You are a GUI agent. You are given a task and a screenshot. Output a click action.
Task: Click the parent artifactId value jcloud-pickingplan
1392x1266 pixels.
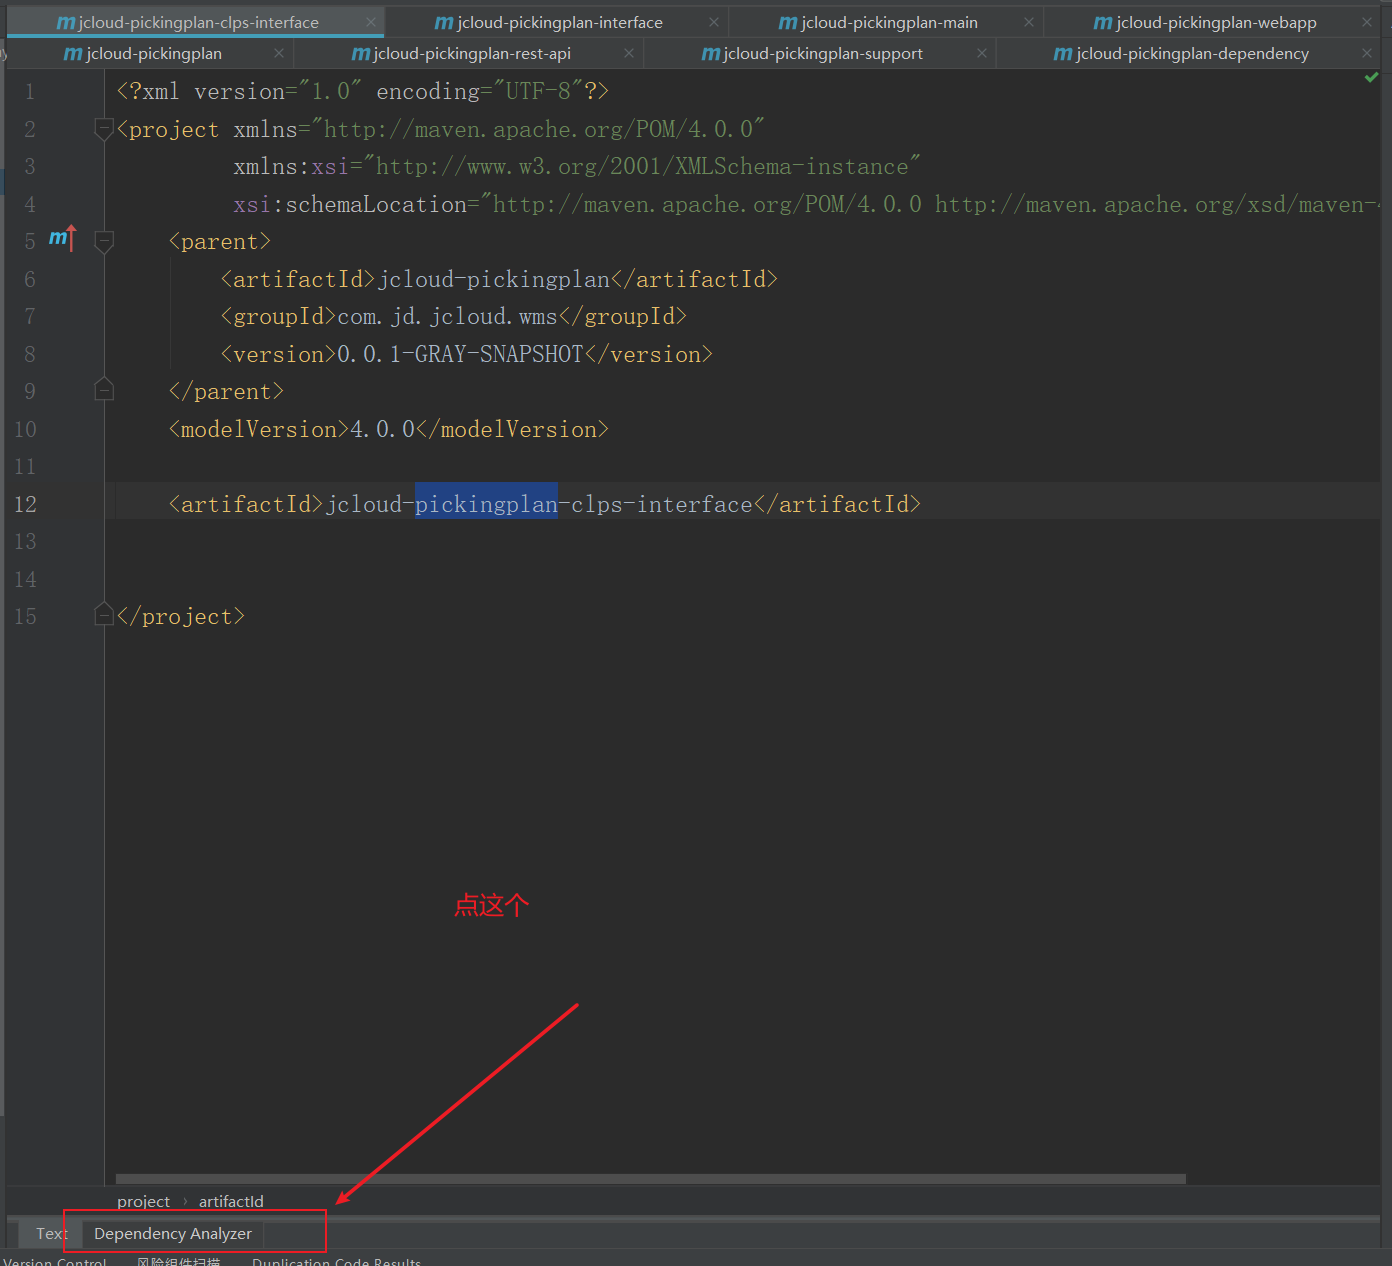pyautogui.click(x=494, y=279)
